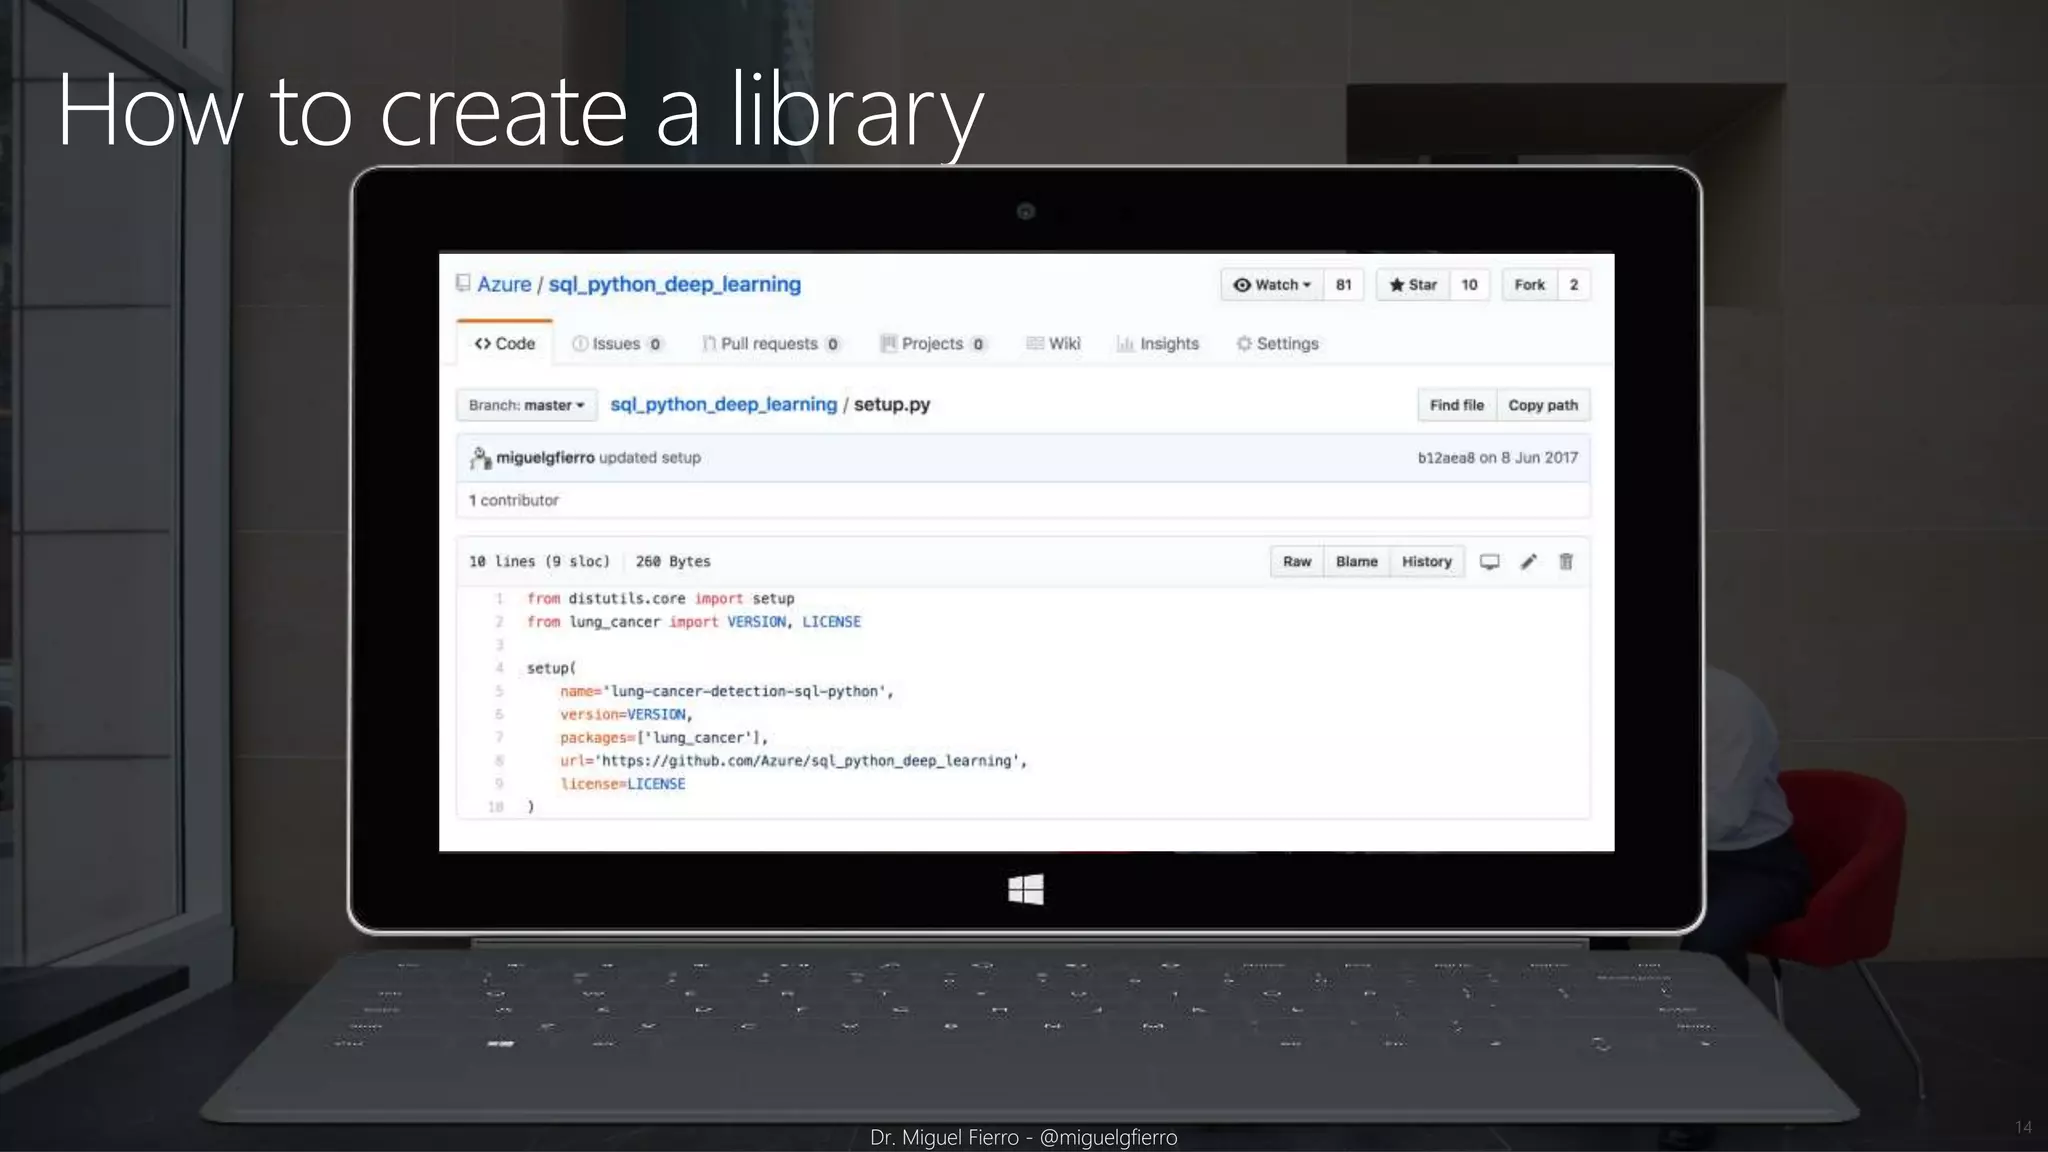Select line number 4 of setup.py

(x=498, y=668)
